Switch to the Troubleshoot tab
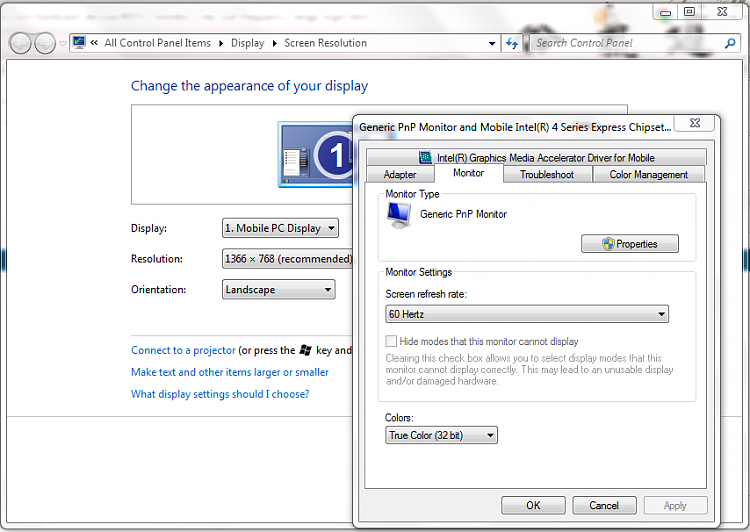The width and height of the screenshot is (750, 532). click(x=547, y=175)
